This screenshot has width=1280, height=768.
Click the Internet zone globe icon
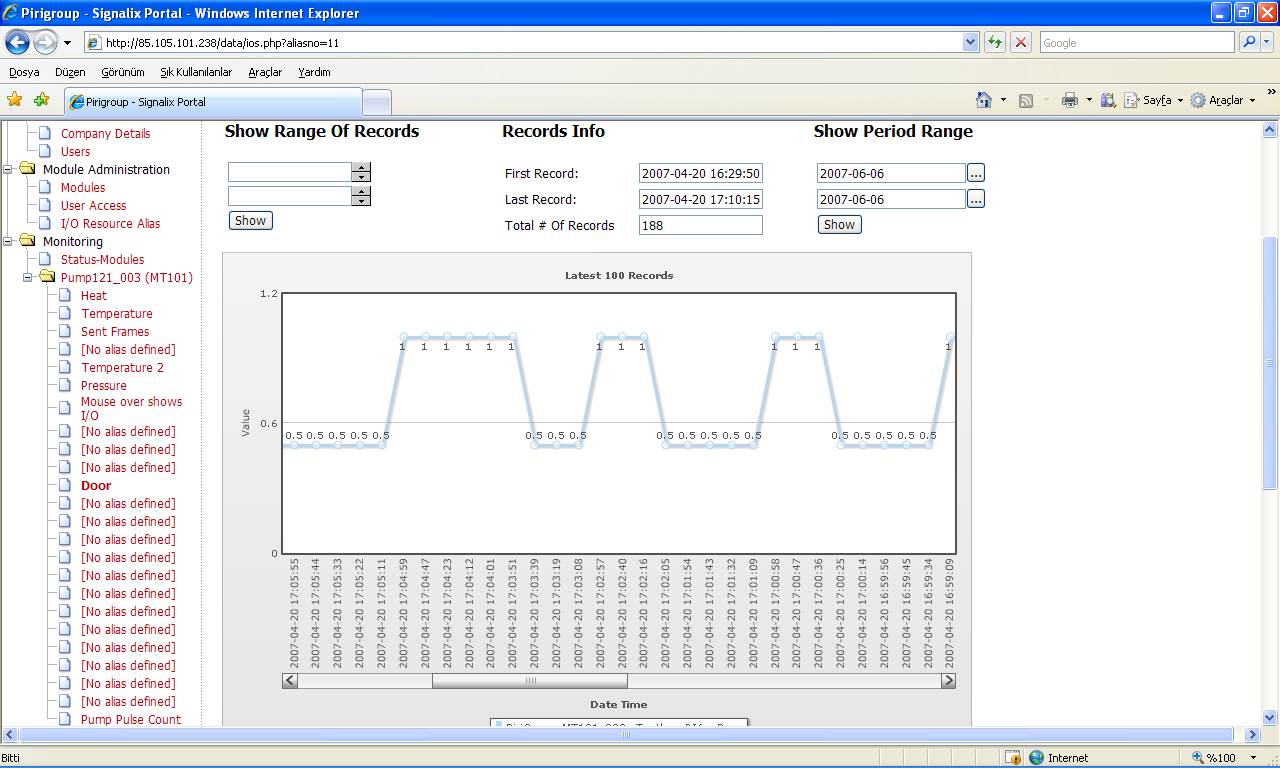(x=1036, y=758)
